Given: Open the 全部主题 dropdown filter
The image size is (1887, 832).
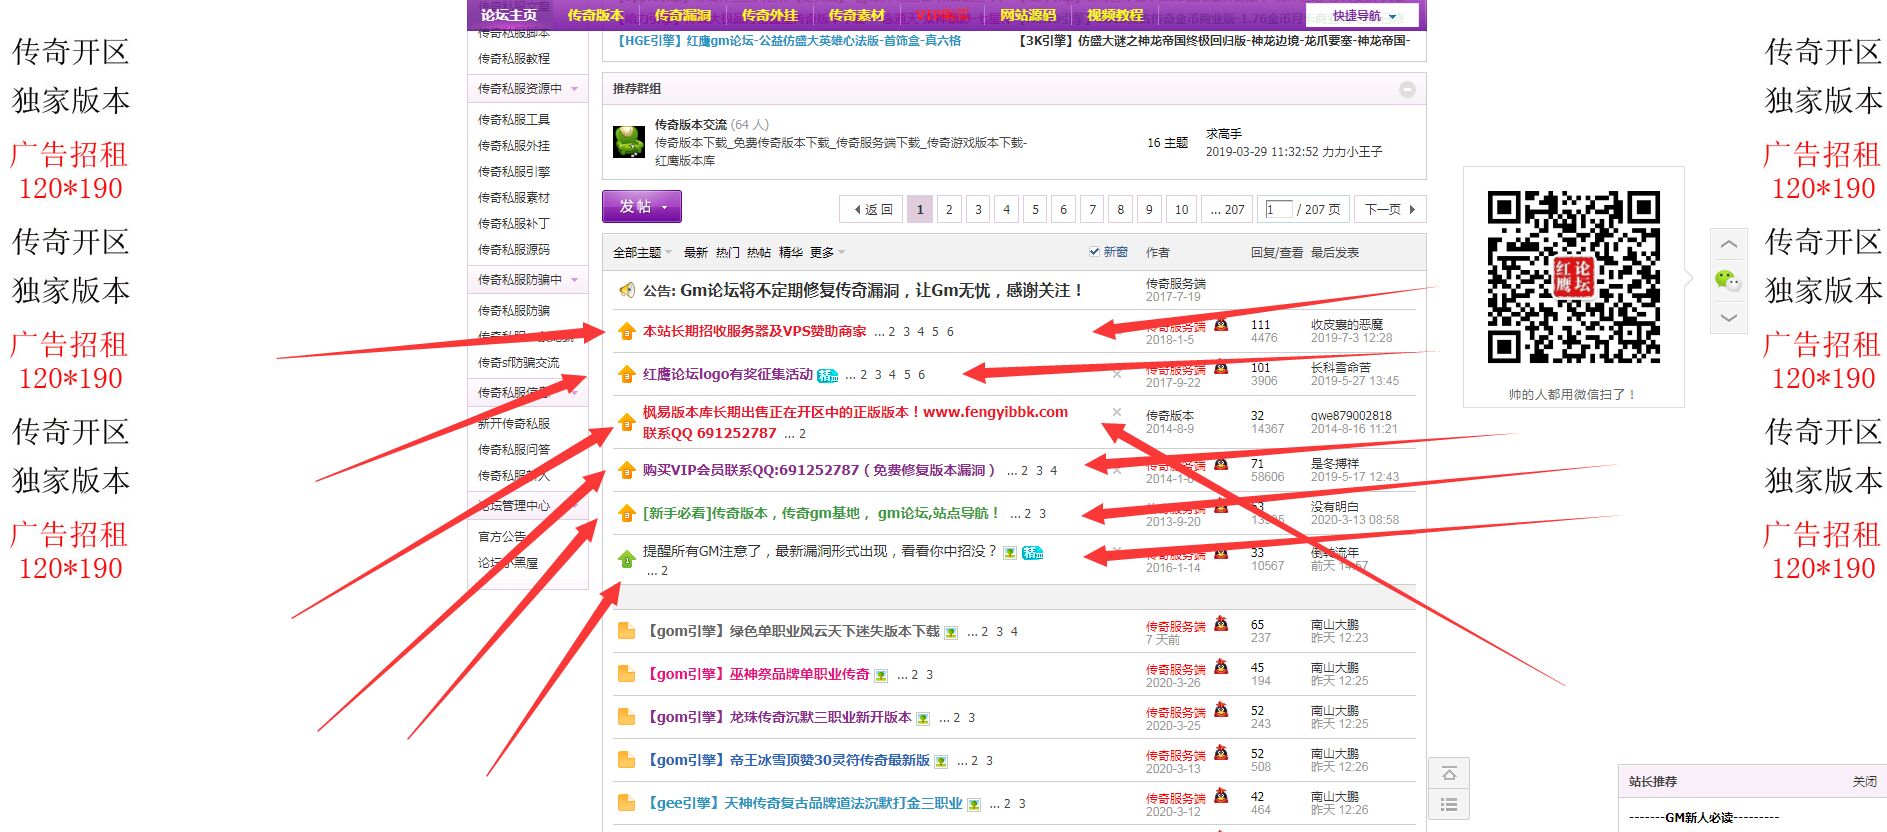Looking at the screenshot, I should [x=642, y=252].
